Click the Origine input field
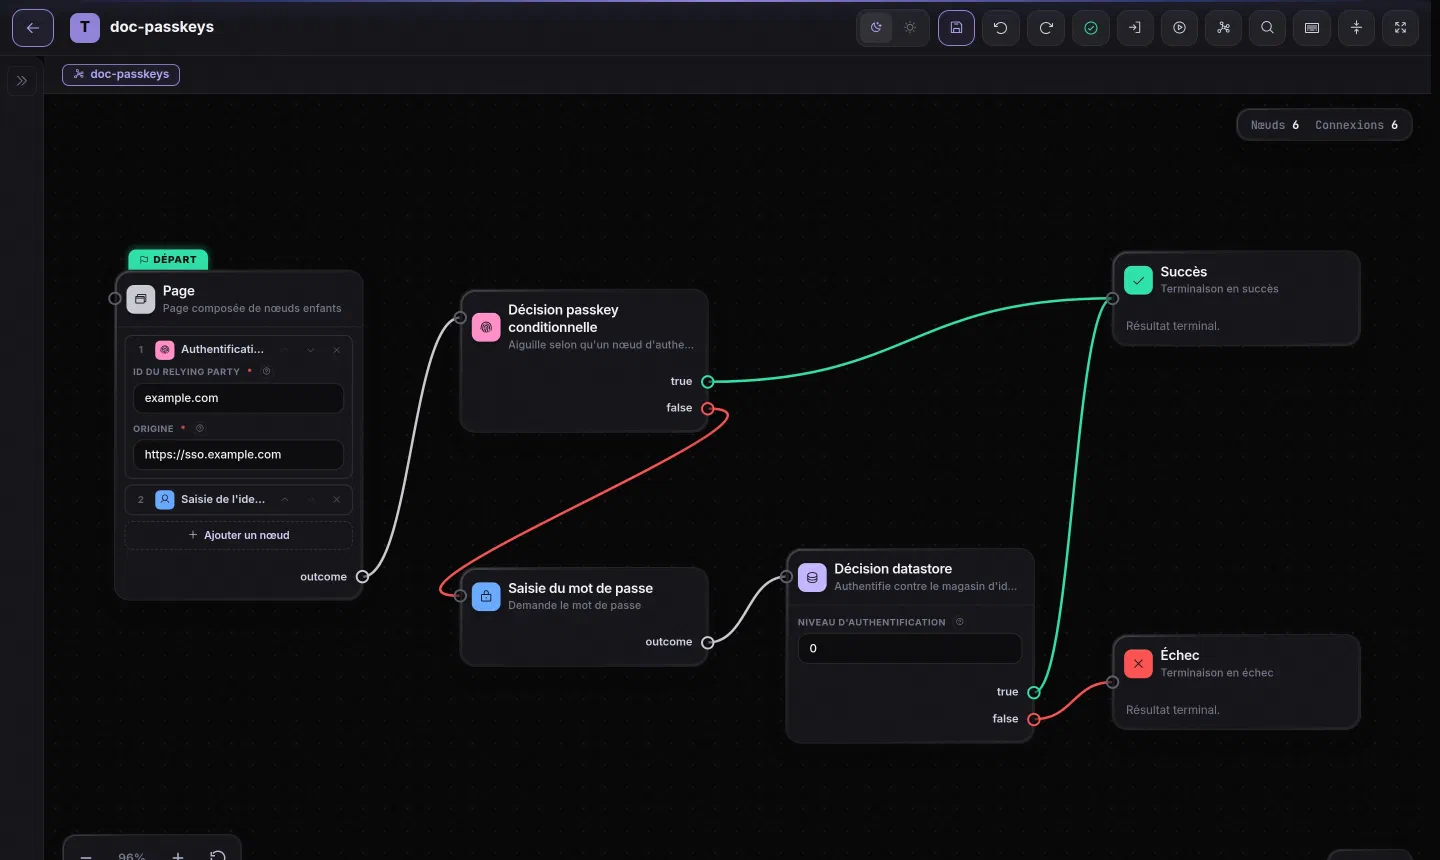Image resolution: width=1440 pixels, height=860 pixels. [x=238, y=454]
